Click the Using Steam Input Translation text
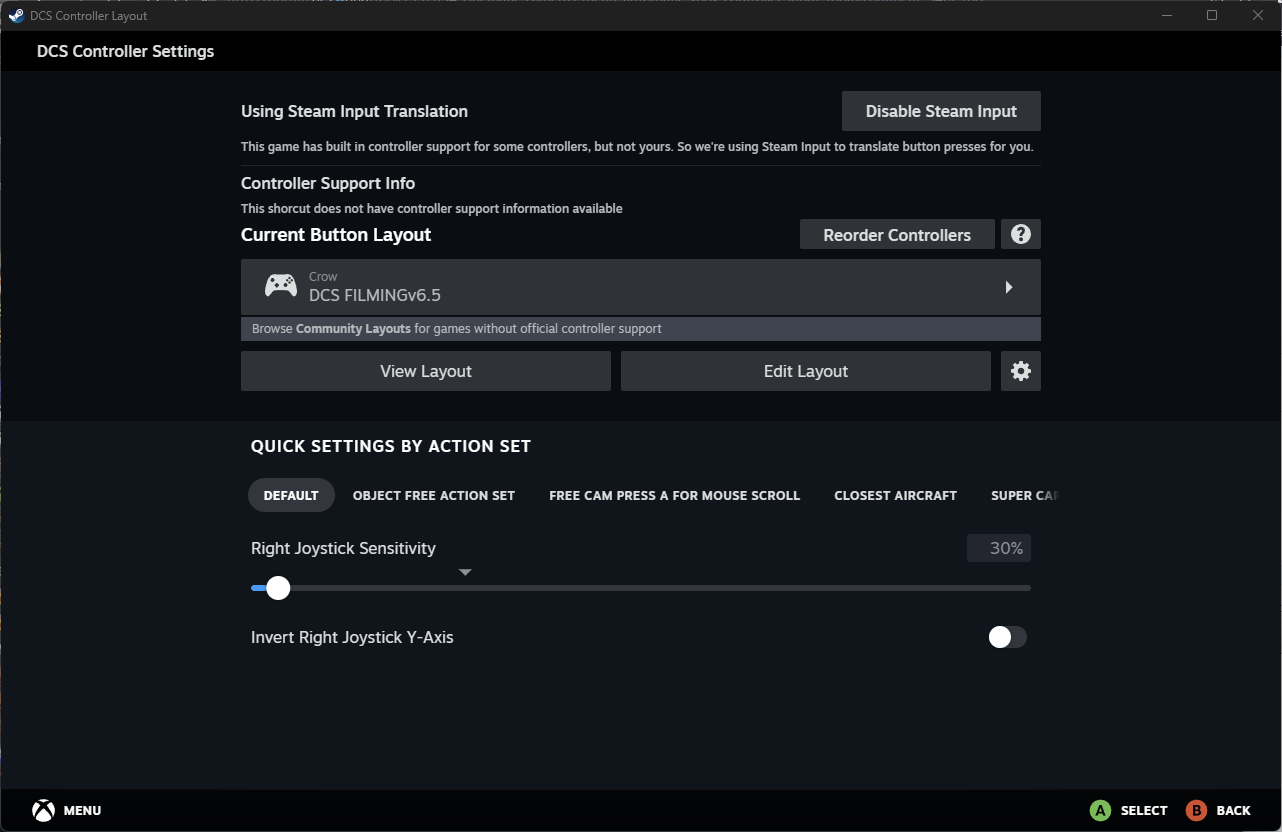Image resolution: width=1282 pixels, height=832 pixels. (x=354, y=111)
